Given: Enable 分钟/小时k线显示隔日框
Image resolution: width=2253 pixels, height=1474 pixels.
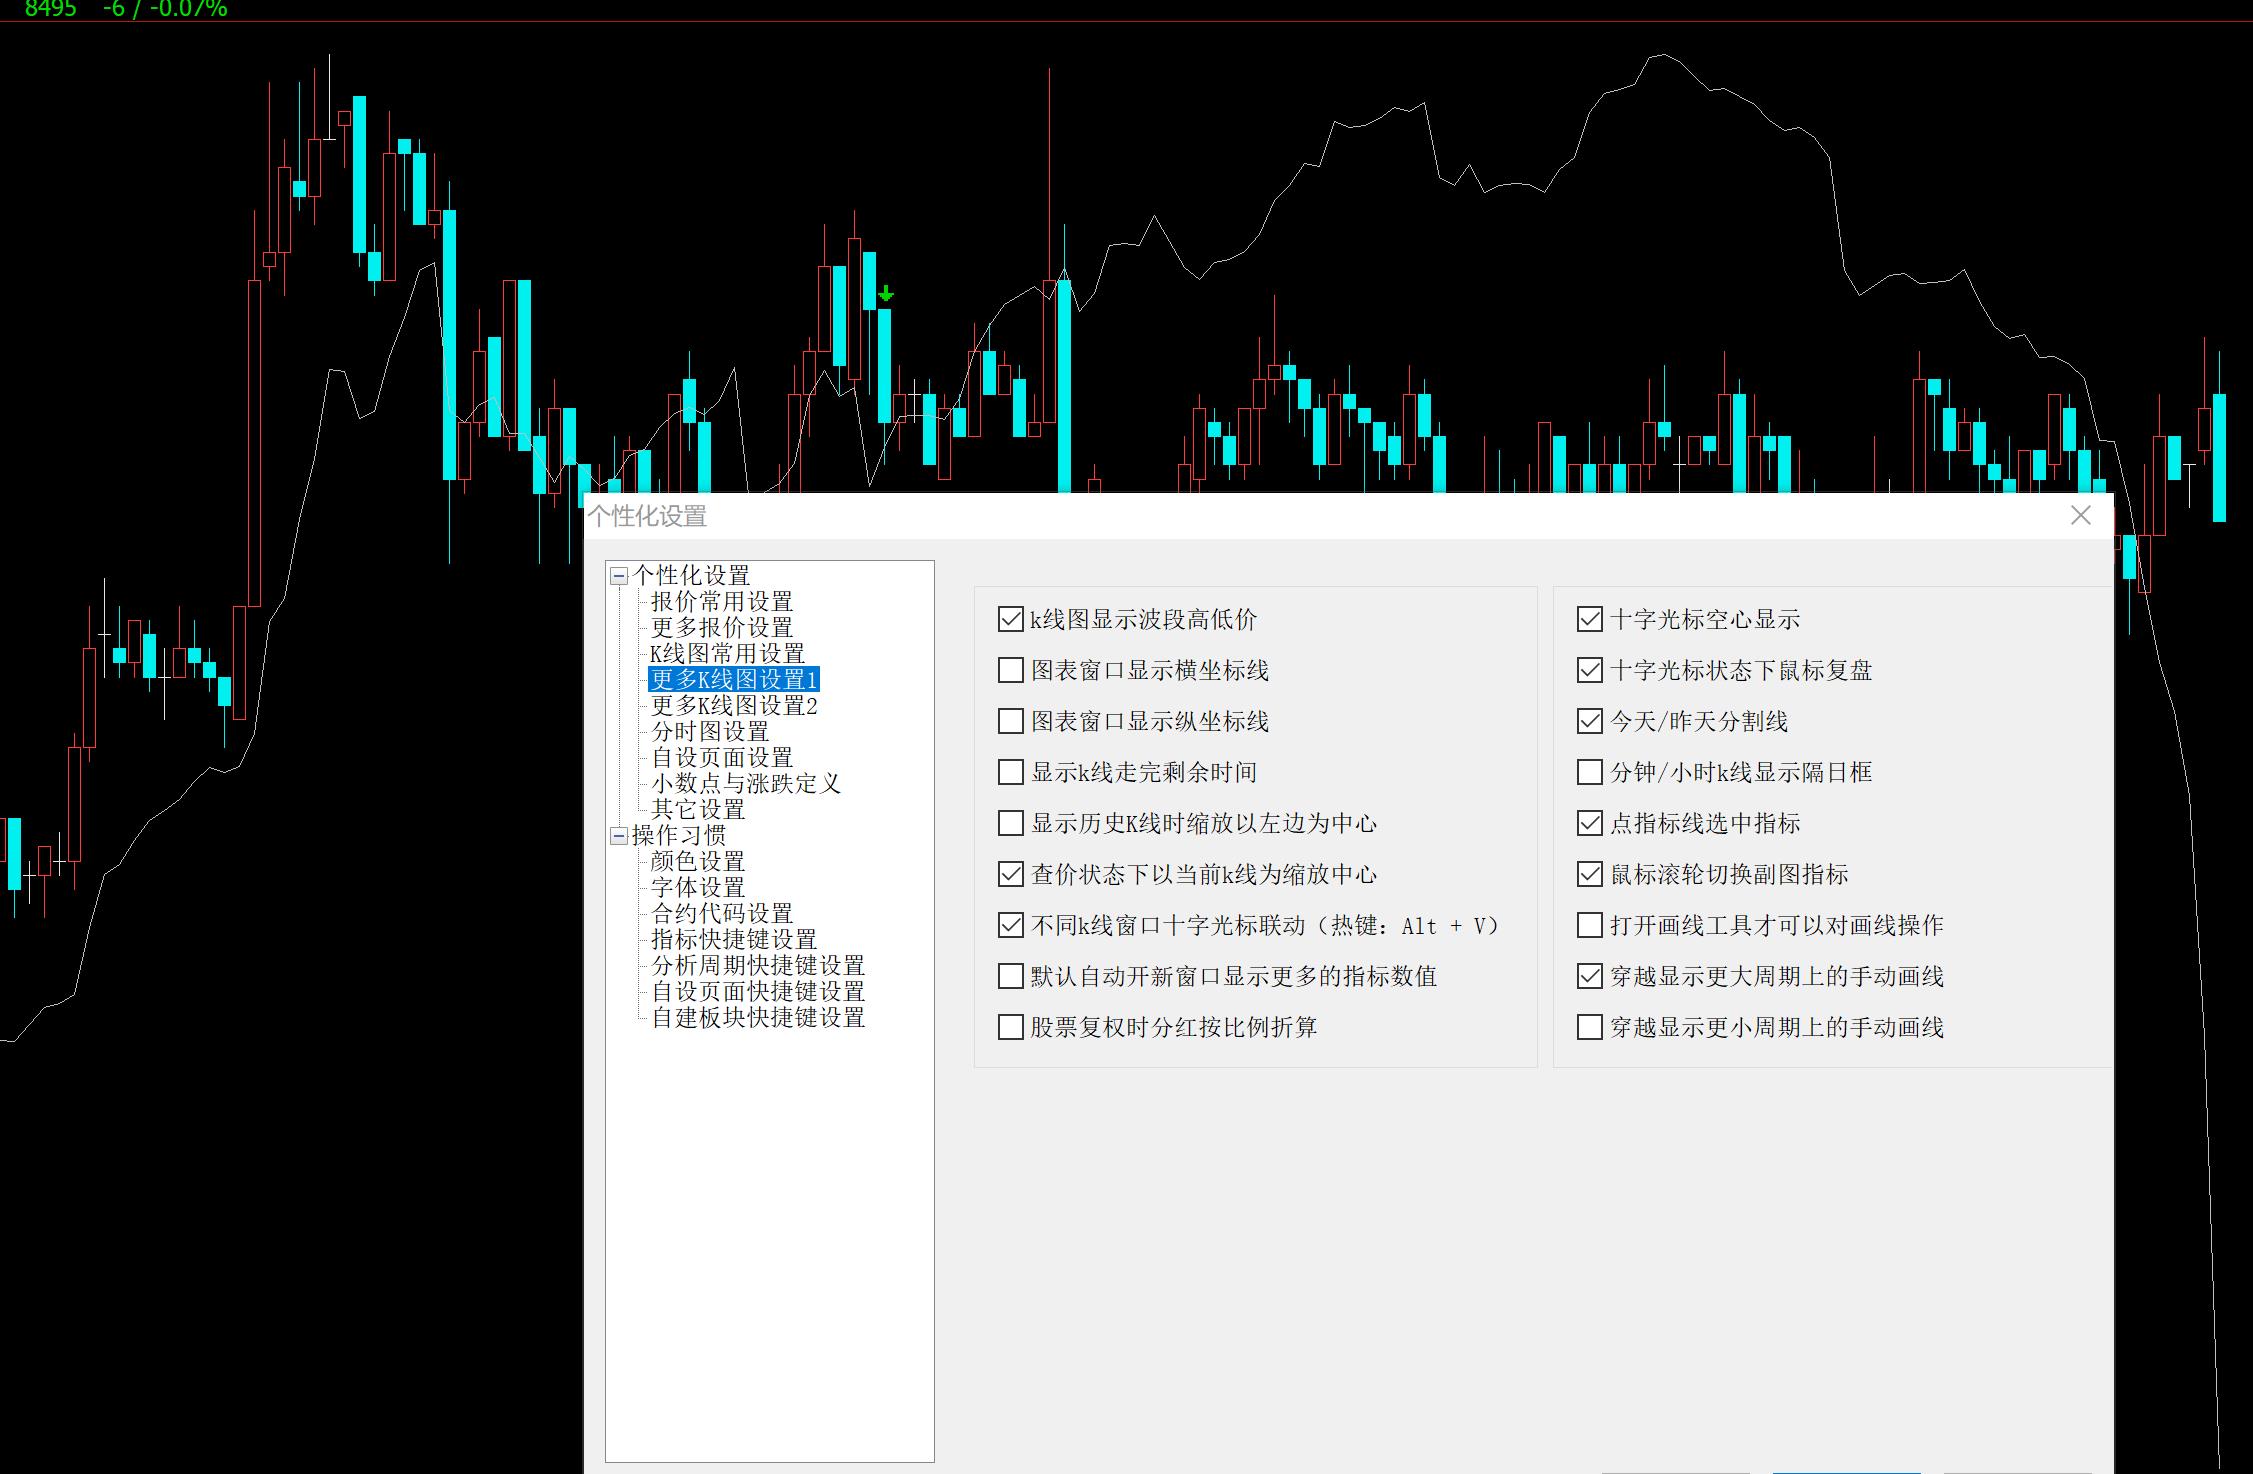Looking at the screenshot, I should pos(1589,773).
